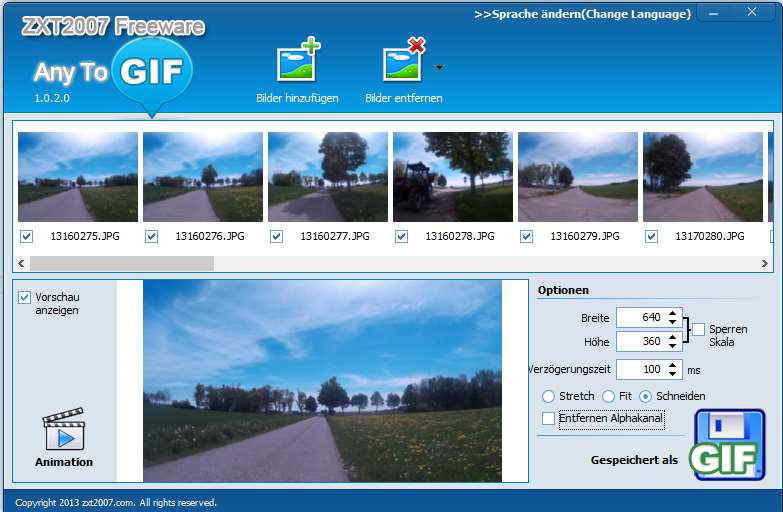Open dropdown arrow beside Bilder entfernen
This screenshot has height=512, width=783.
(439, 68)
